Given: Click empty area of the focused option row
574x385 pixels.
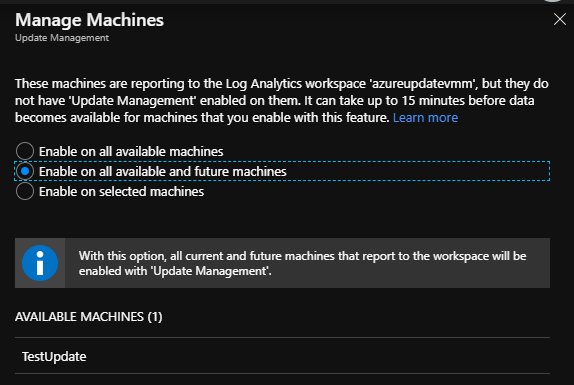Looking at the screenshot, I should (417, 171).
